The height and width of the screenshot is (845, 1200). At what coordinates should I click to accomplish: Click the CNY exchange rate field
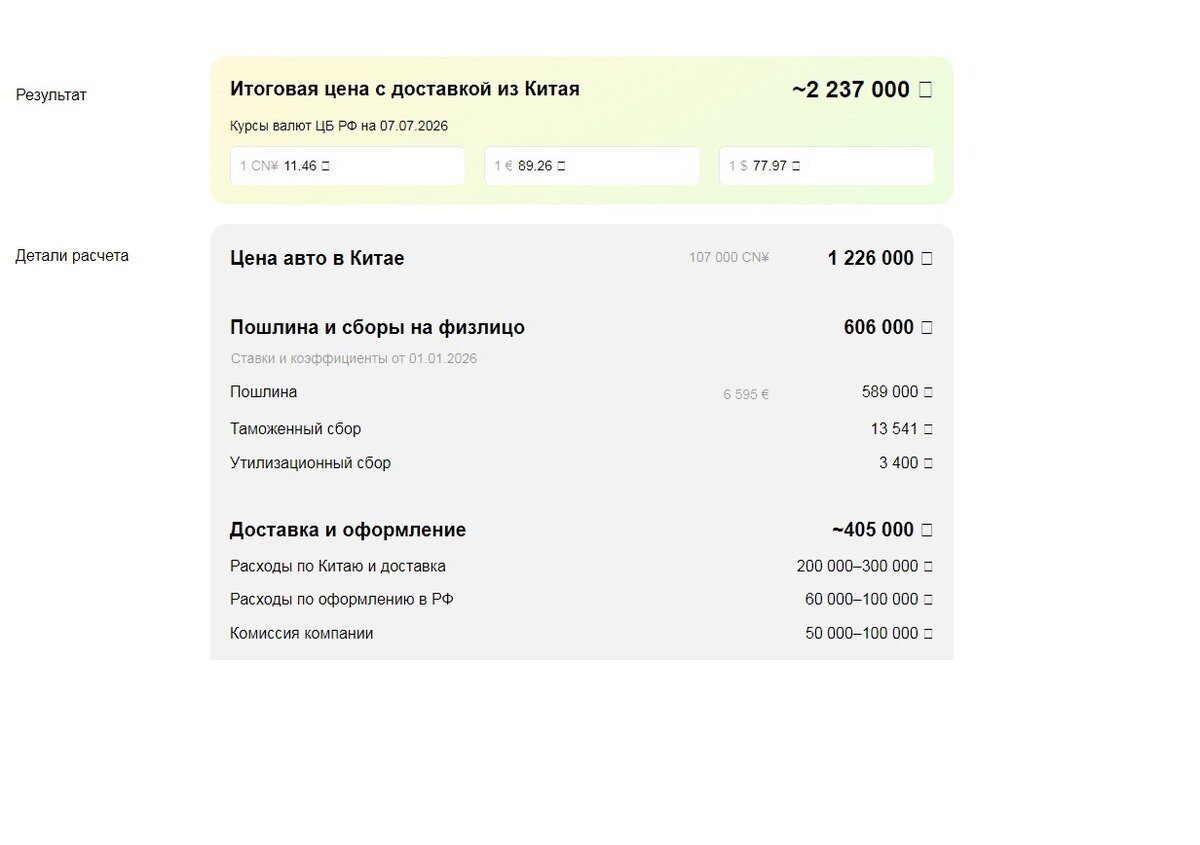(347, 166)
